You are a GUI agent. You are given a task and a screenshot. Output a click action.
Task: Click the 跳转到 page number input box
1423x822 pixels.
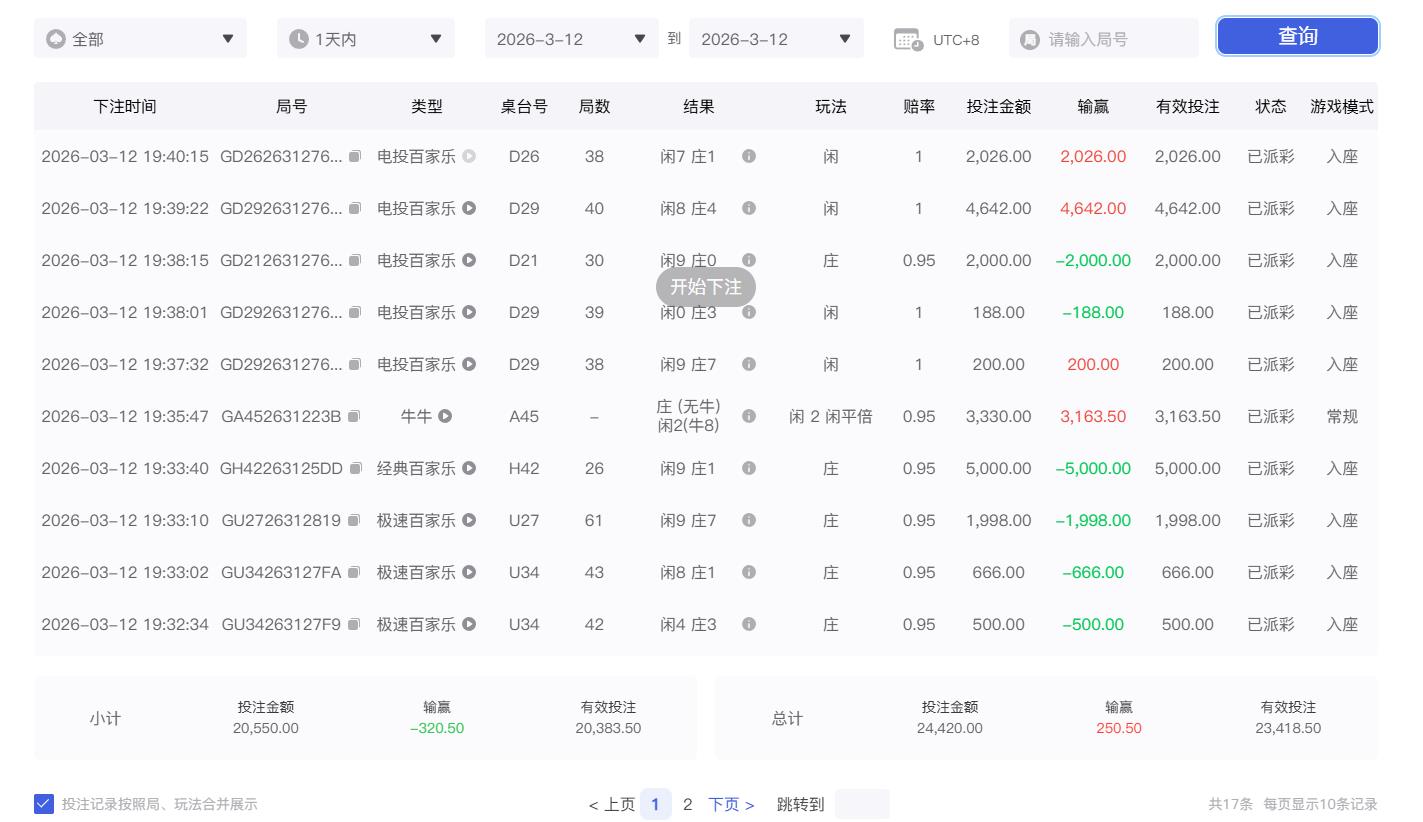(x=861, y=803)
